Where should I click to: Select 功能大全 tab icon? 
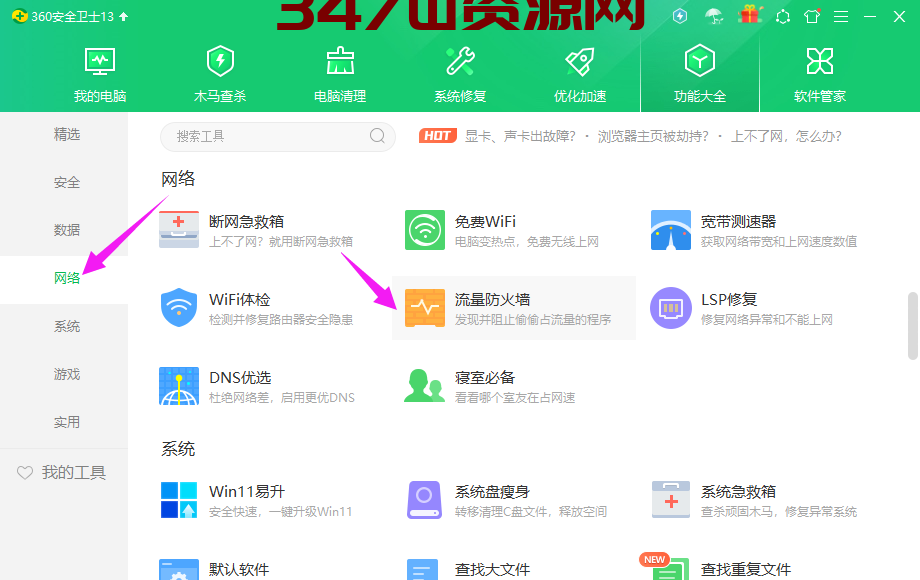[700, 60]
